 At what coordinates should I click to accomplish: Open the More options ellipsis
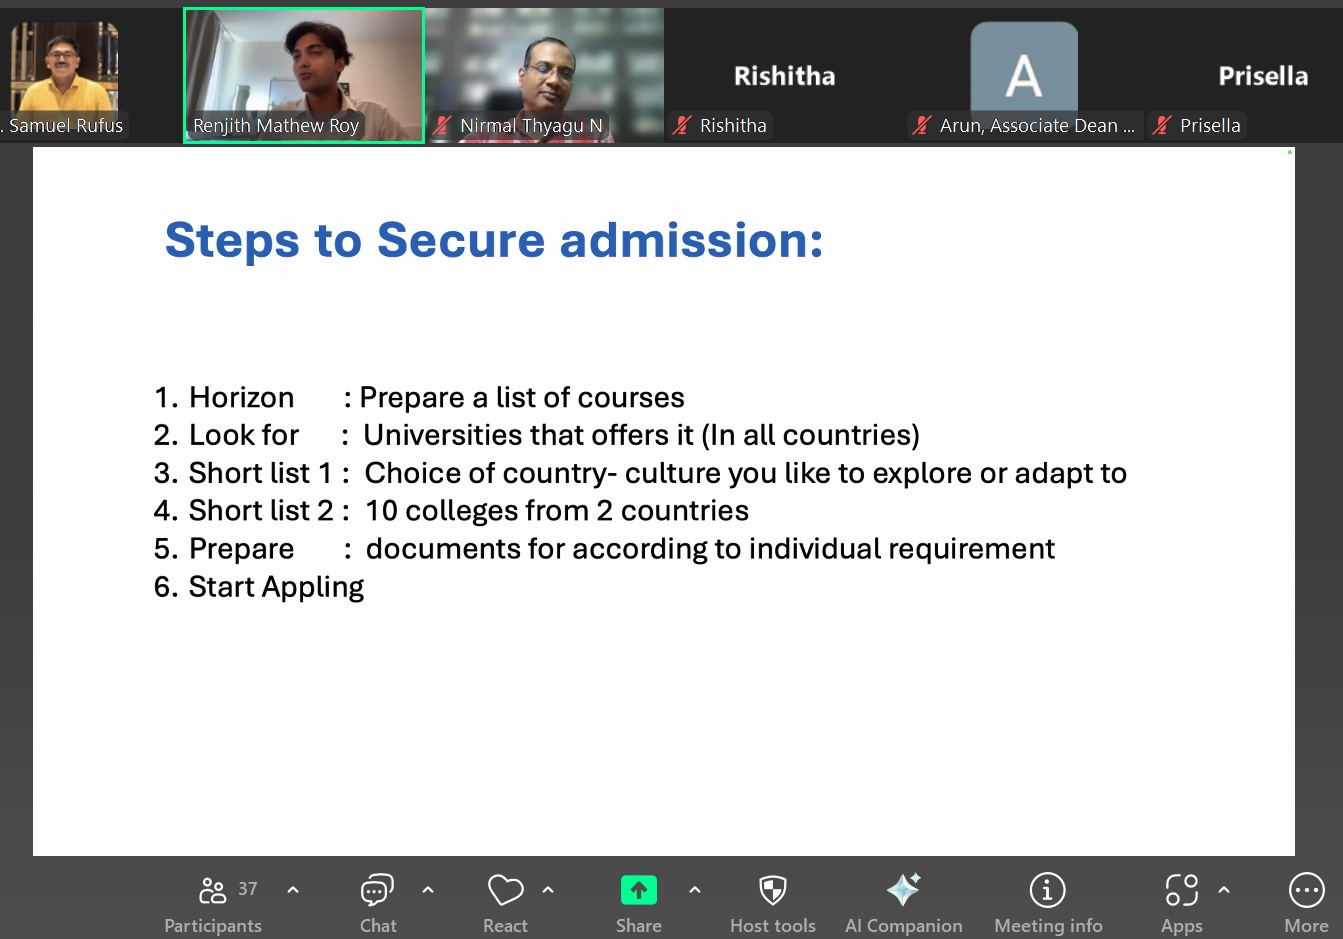(1306, 890)
